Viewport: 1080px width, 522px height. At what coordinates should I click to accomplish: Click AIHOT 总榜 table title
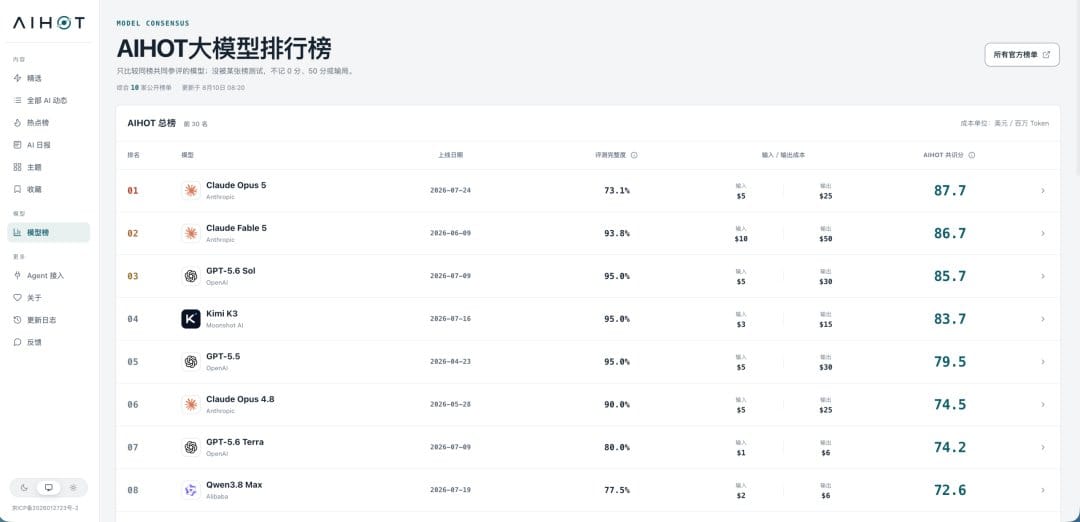click(x=152, y=123)
